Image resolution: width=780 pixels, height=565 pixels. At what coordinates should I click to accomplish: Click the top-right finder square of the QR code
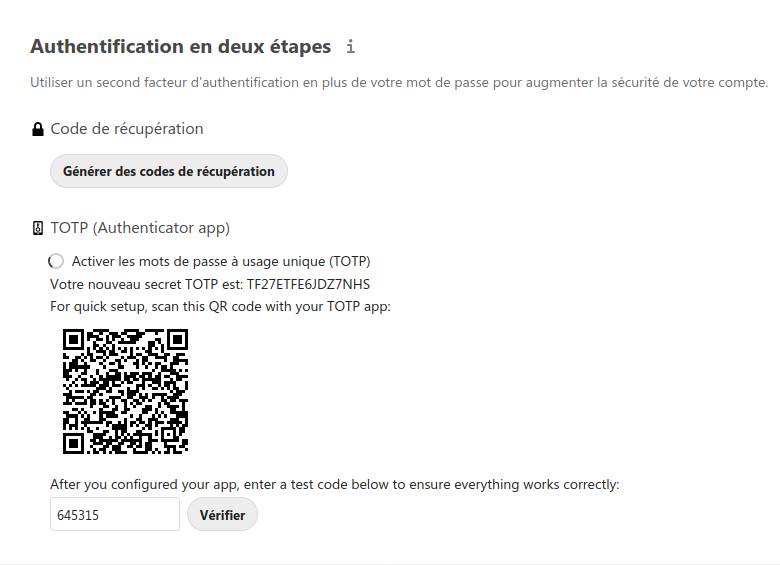point(178,340)
